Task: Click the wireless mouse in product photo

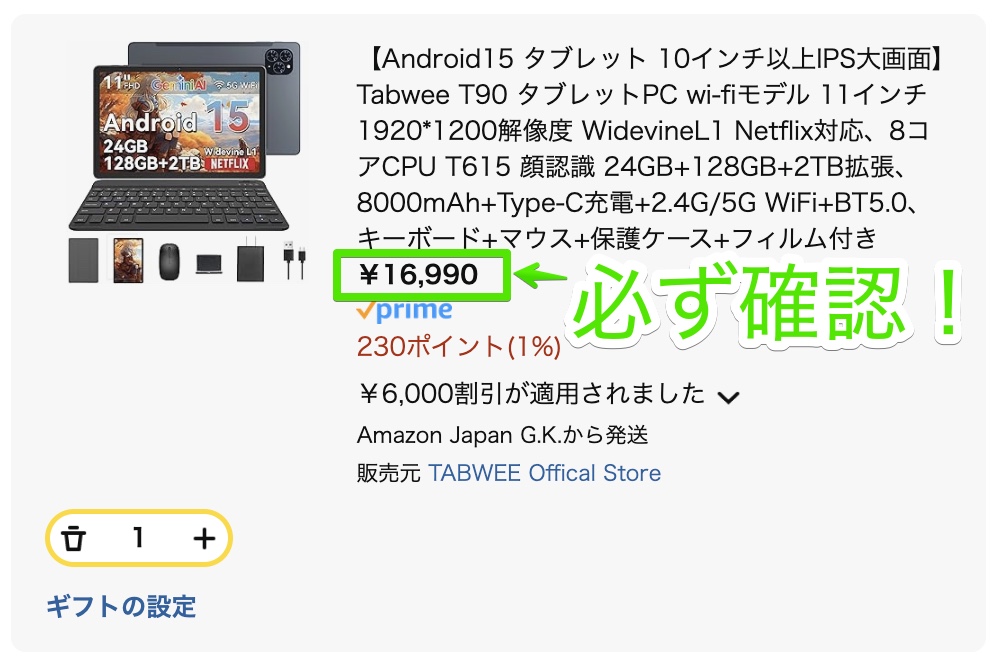Action: tap(169, 261)
